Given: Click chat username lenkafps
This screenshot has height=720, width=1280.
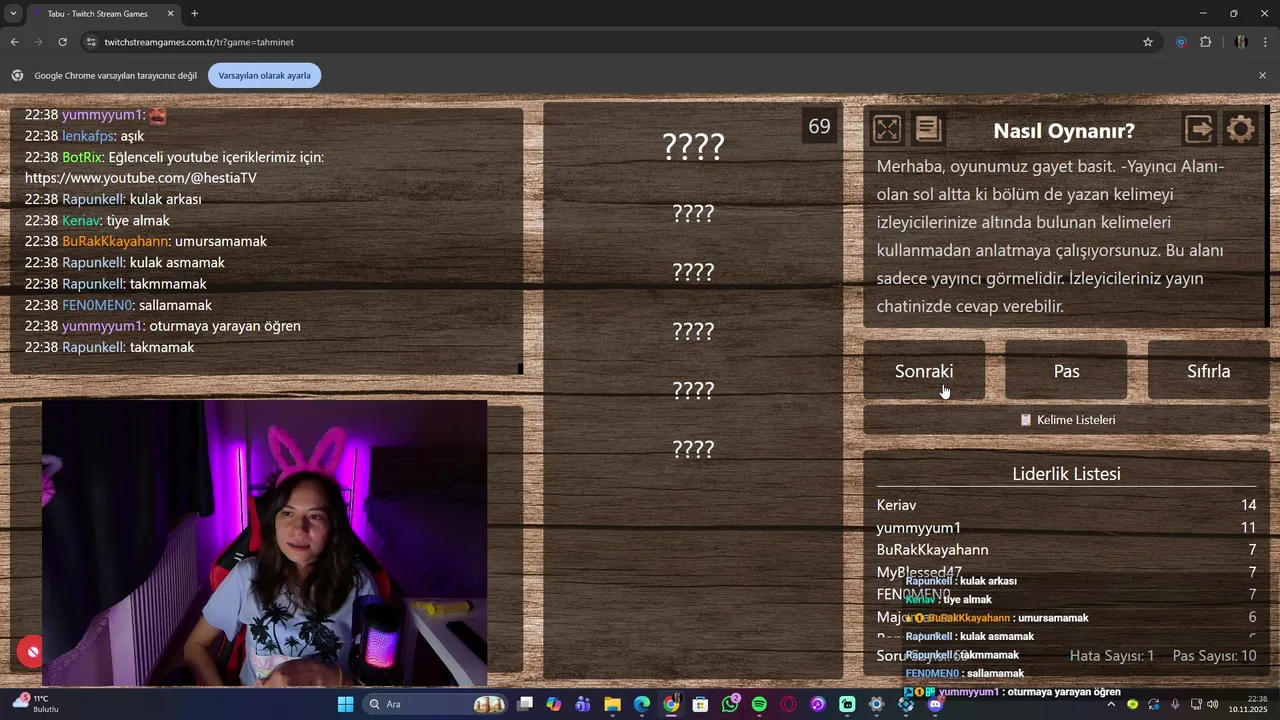Looking at the screenshot, I should click(x=89, y=136).
